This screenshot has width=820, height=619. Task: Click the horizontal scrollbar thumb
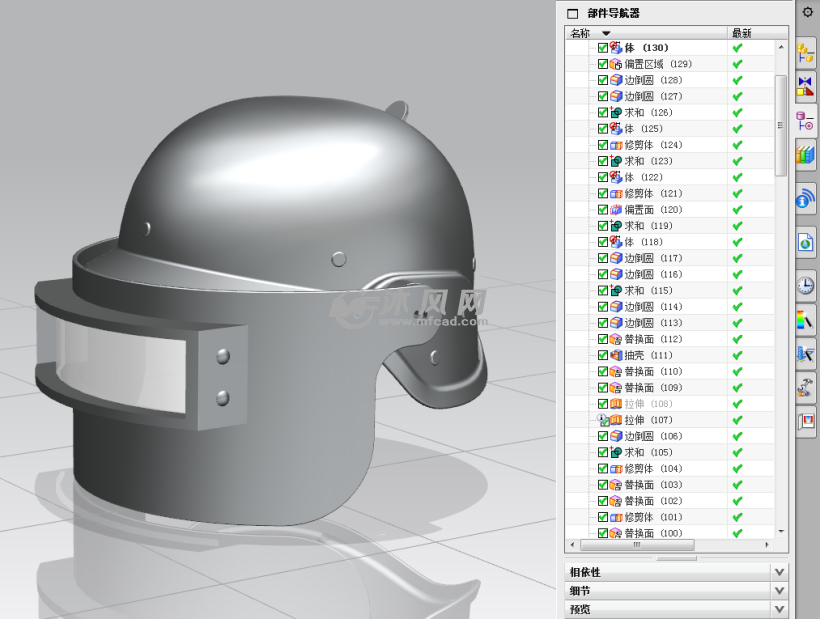pos(637,545)
